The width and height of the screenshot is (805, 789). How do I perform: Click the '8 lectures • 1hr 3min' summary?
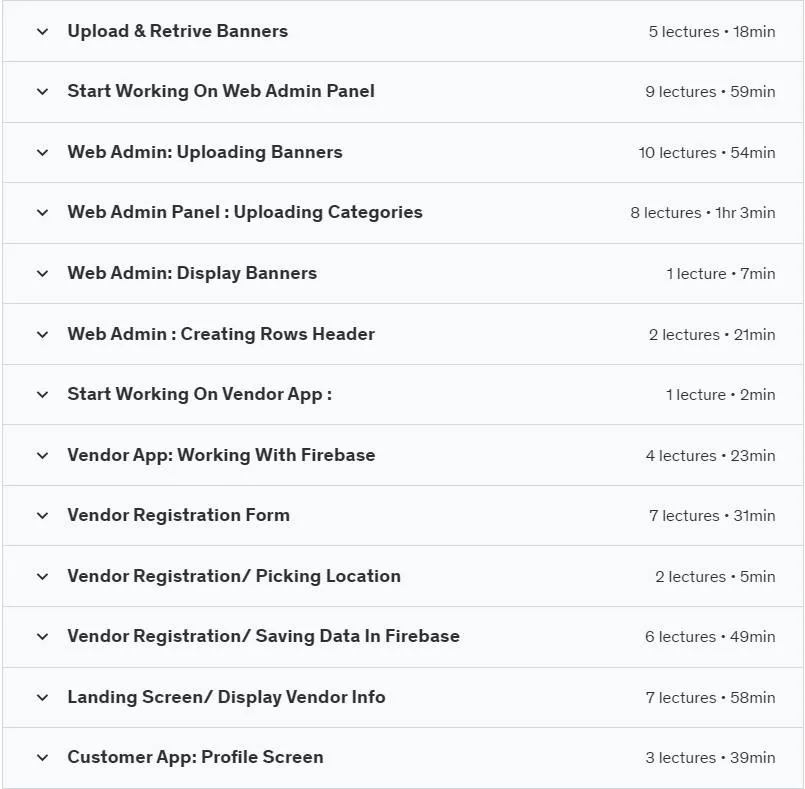click(x=703, y=213)
